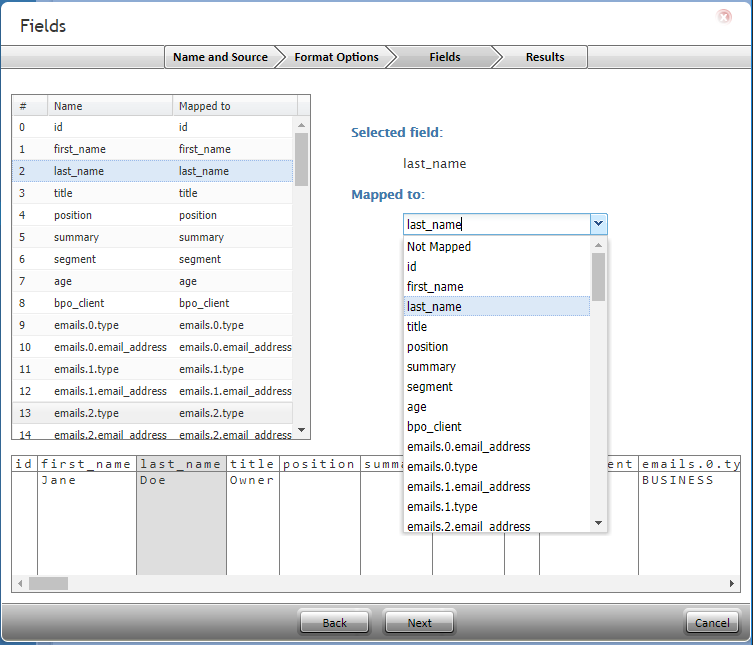This screenshot has width=753, height=645.
Task: Sort by the Name column header
Action: [110, 106]
